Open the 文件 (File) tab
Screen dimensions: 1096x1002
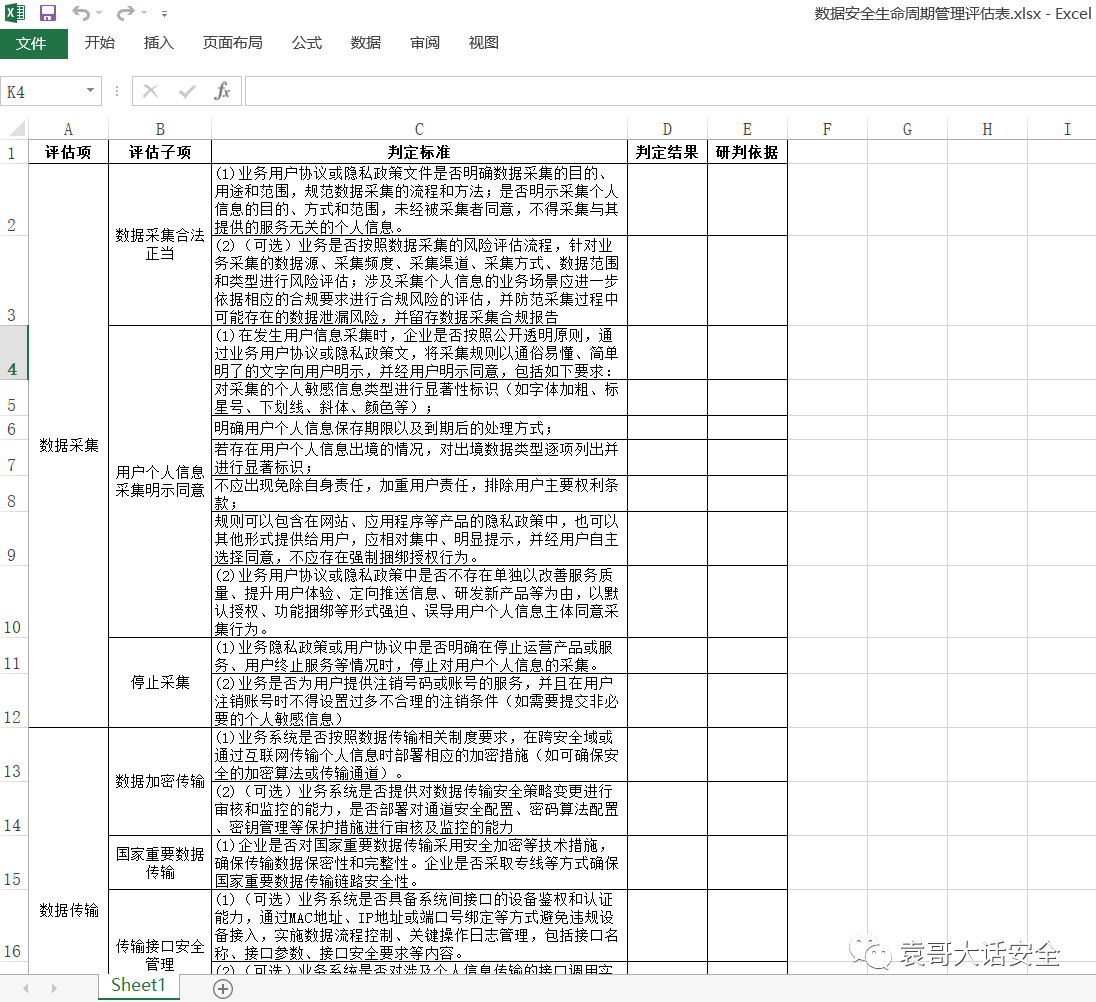click(34, 43)
